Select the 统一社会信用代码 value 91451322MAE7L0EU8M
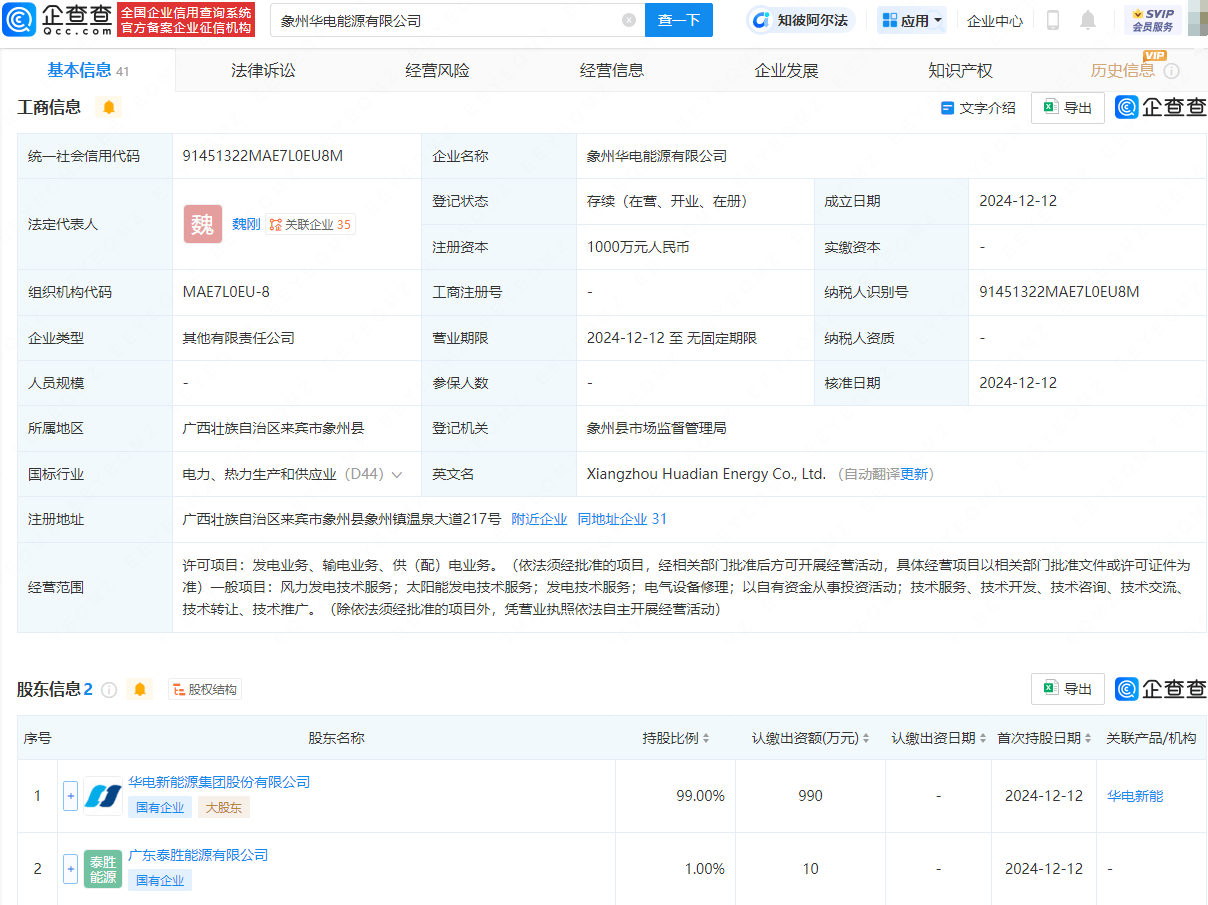The height and width of the screenshot is (905, 1208). point(263,156)
